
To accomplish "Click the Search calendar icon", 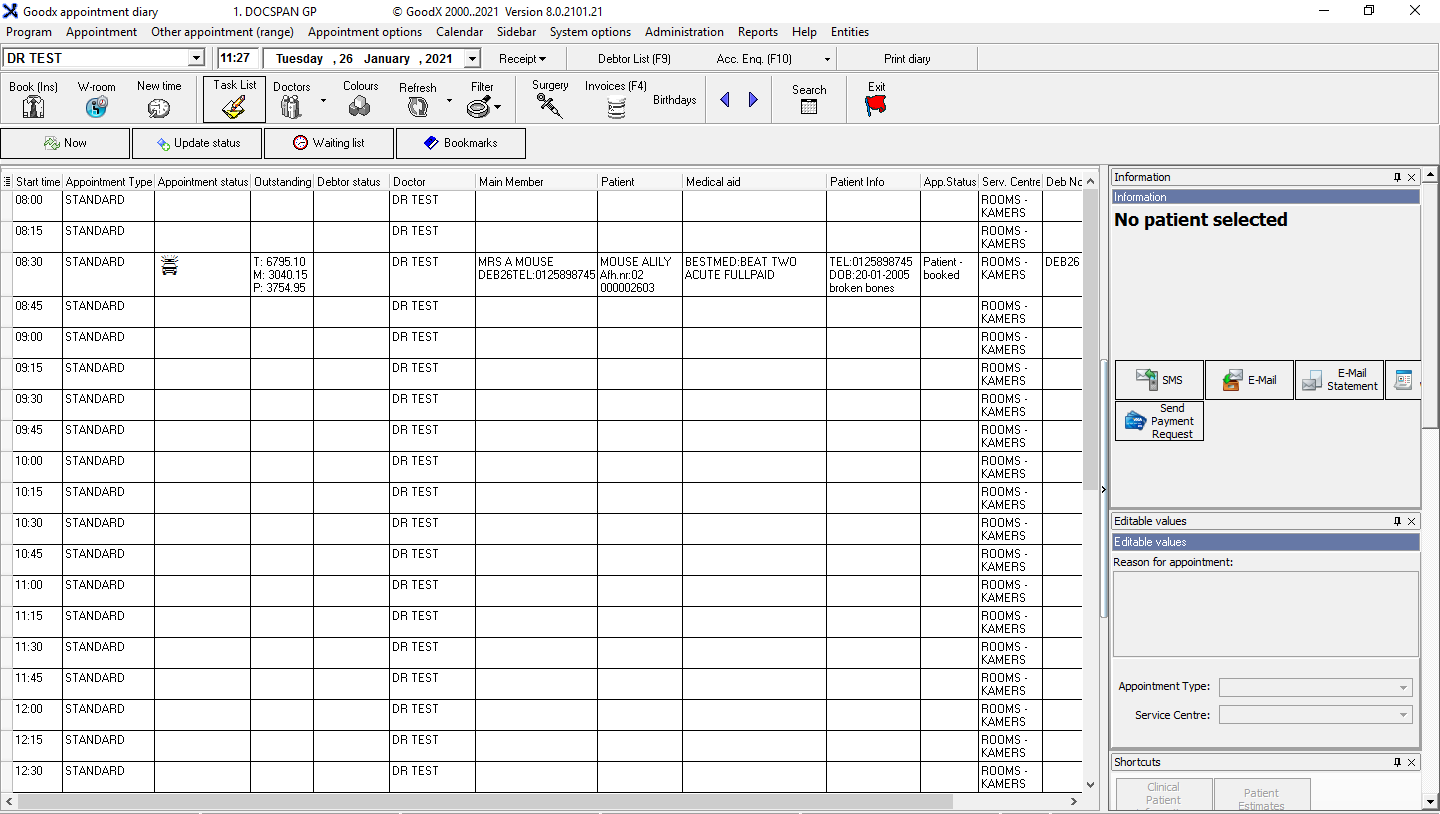I will click(x=809, y=106).
